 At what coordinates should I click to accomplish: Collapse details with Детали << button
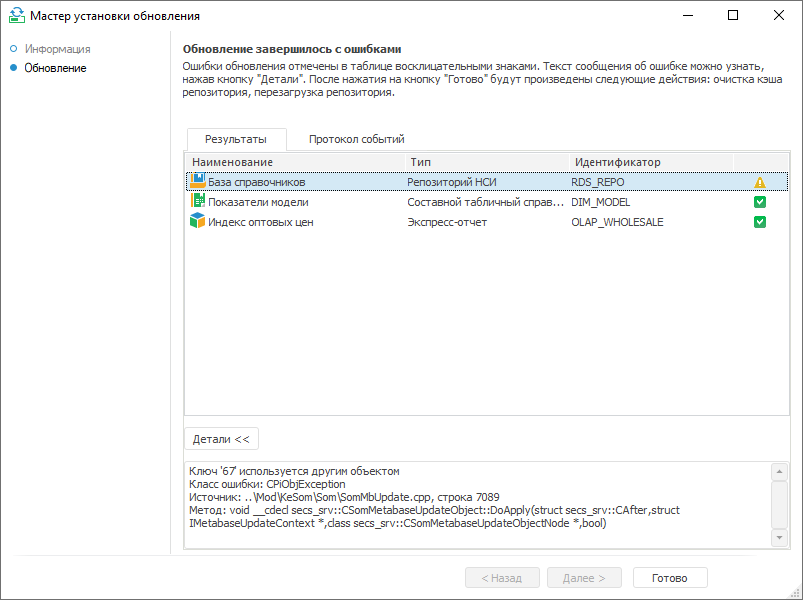coord(220,439)
